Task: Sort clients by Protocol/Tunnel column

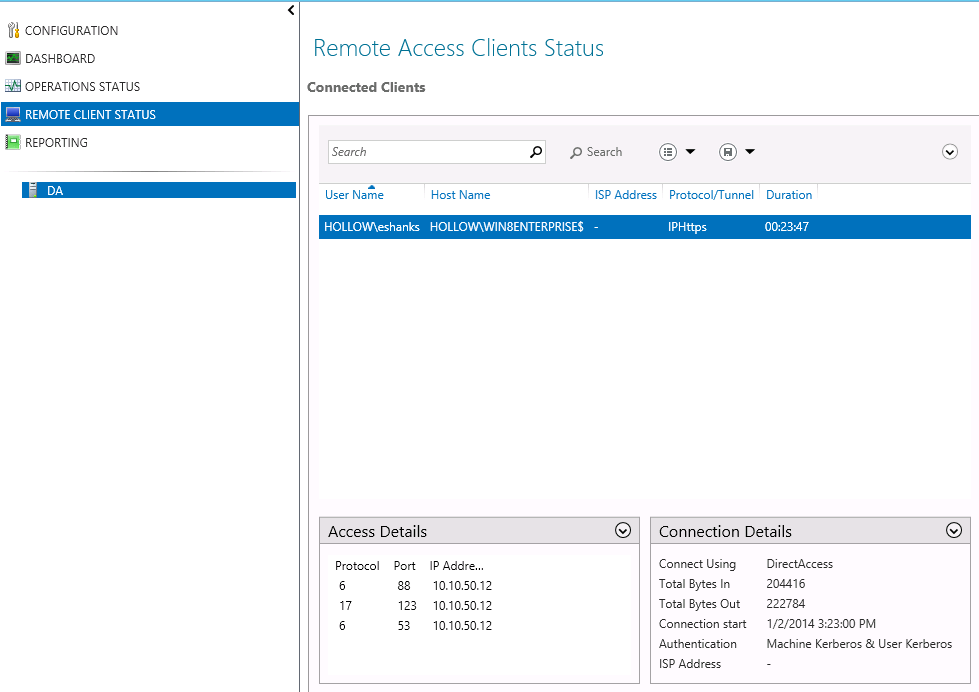Action: 711,194
